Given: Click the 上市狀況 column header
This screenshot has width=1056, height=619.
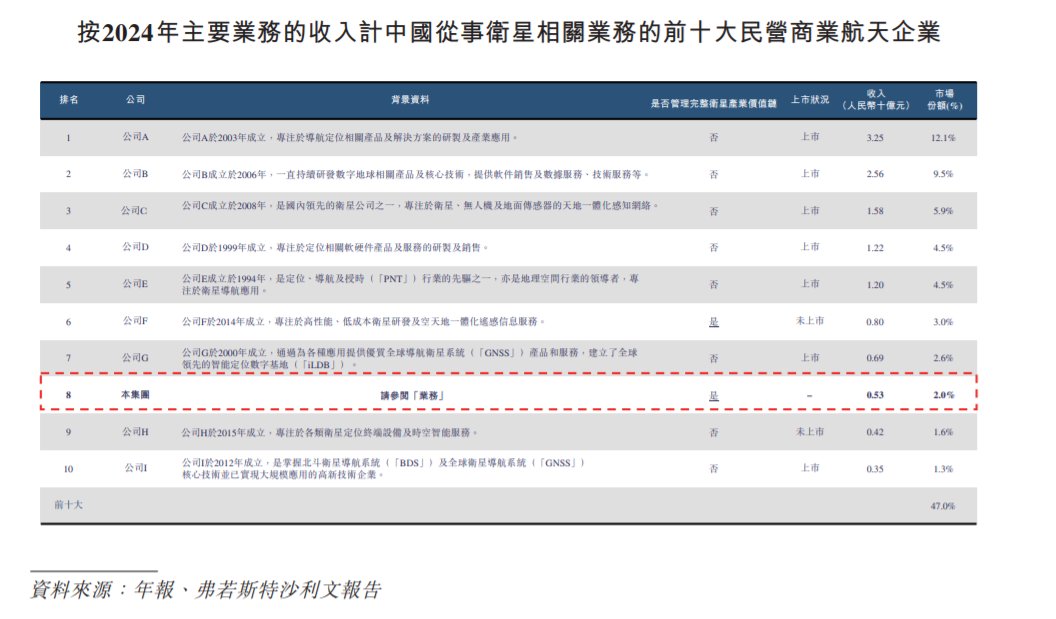Looking at the screenshot, I should point(809,100).
